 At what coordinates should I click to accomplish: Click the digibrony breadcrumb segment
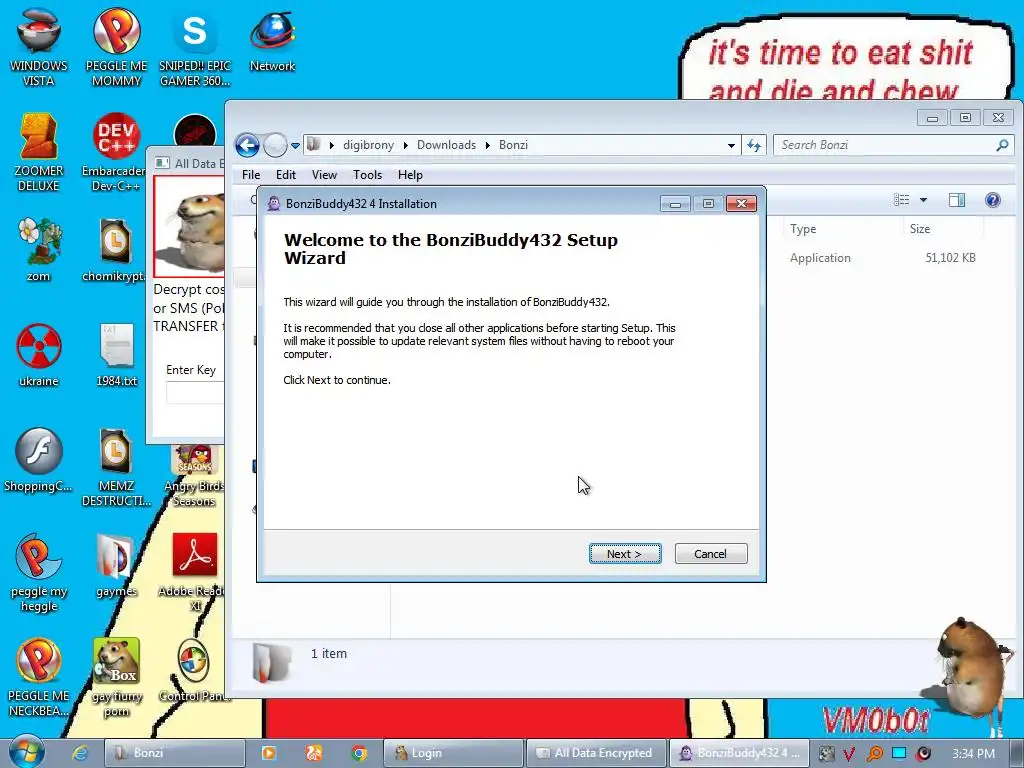(368, 145)
